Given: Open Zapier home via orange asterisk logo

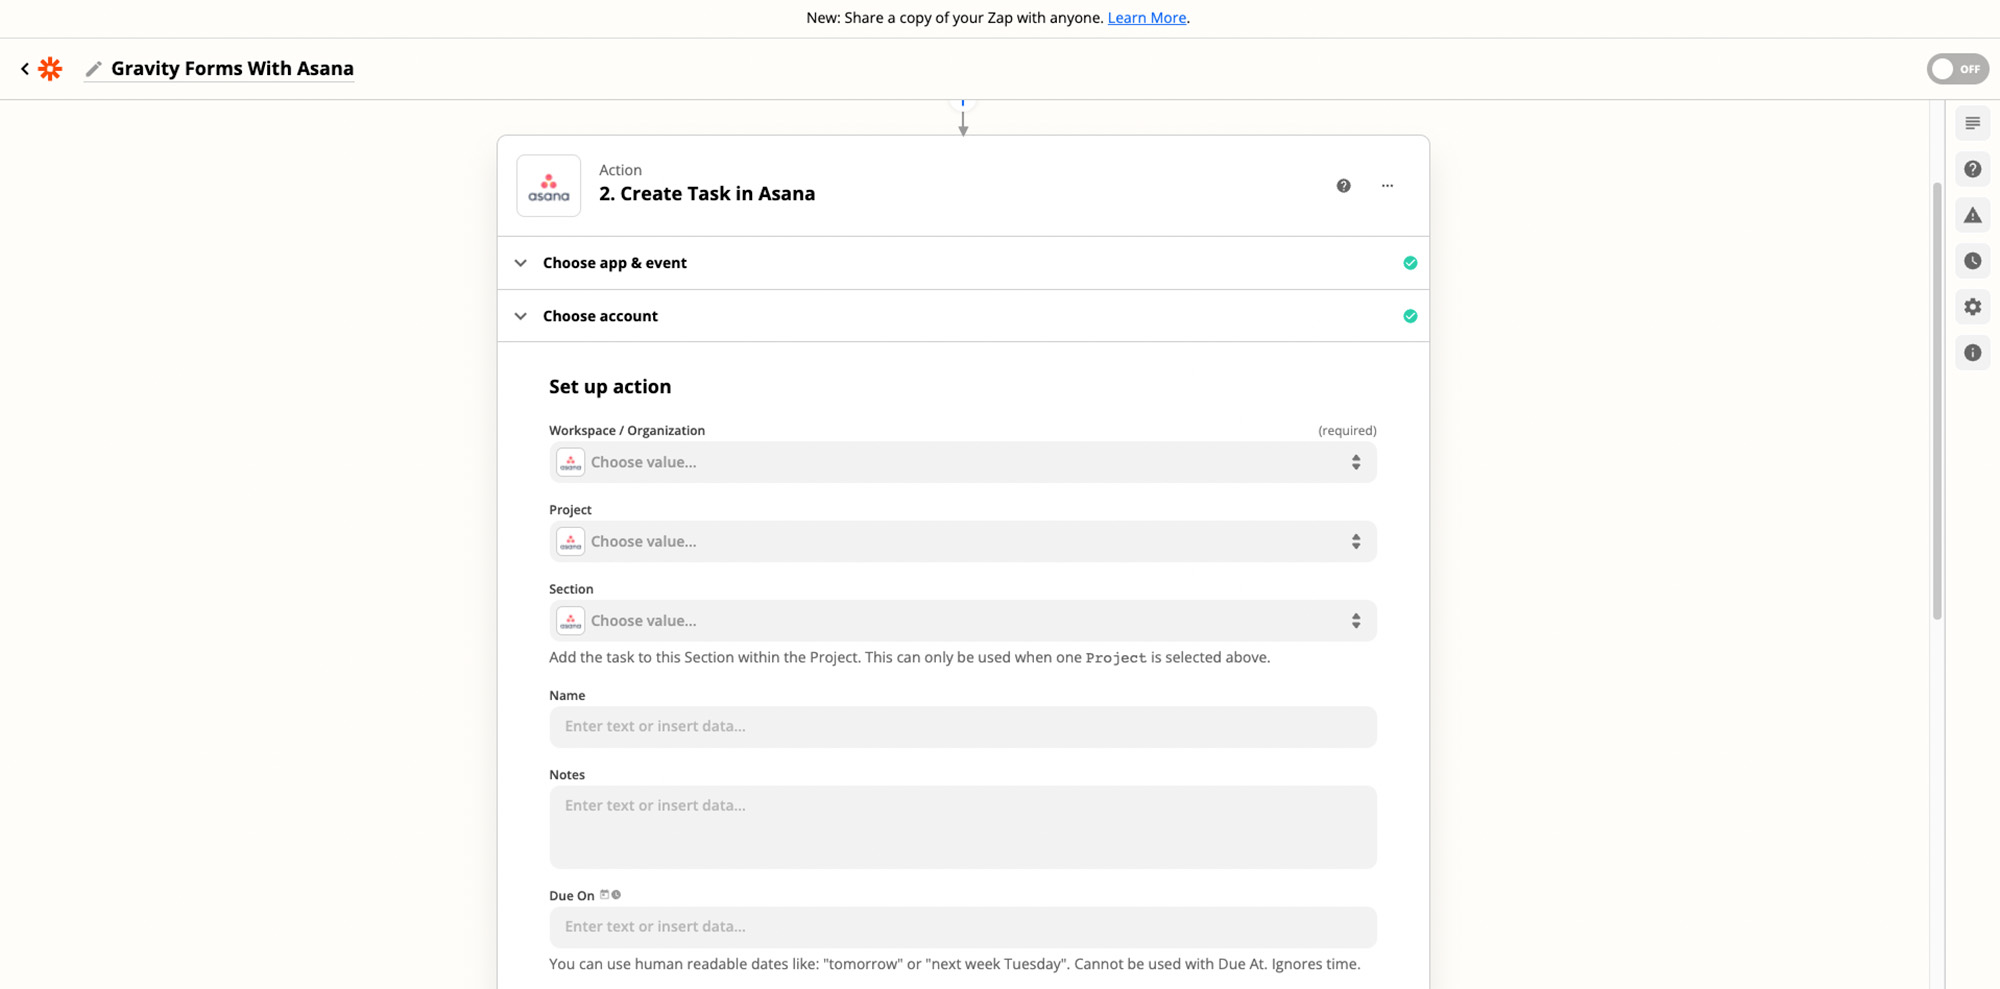Looking at the screenshot, I should coord(50,69).
